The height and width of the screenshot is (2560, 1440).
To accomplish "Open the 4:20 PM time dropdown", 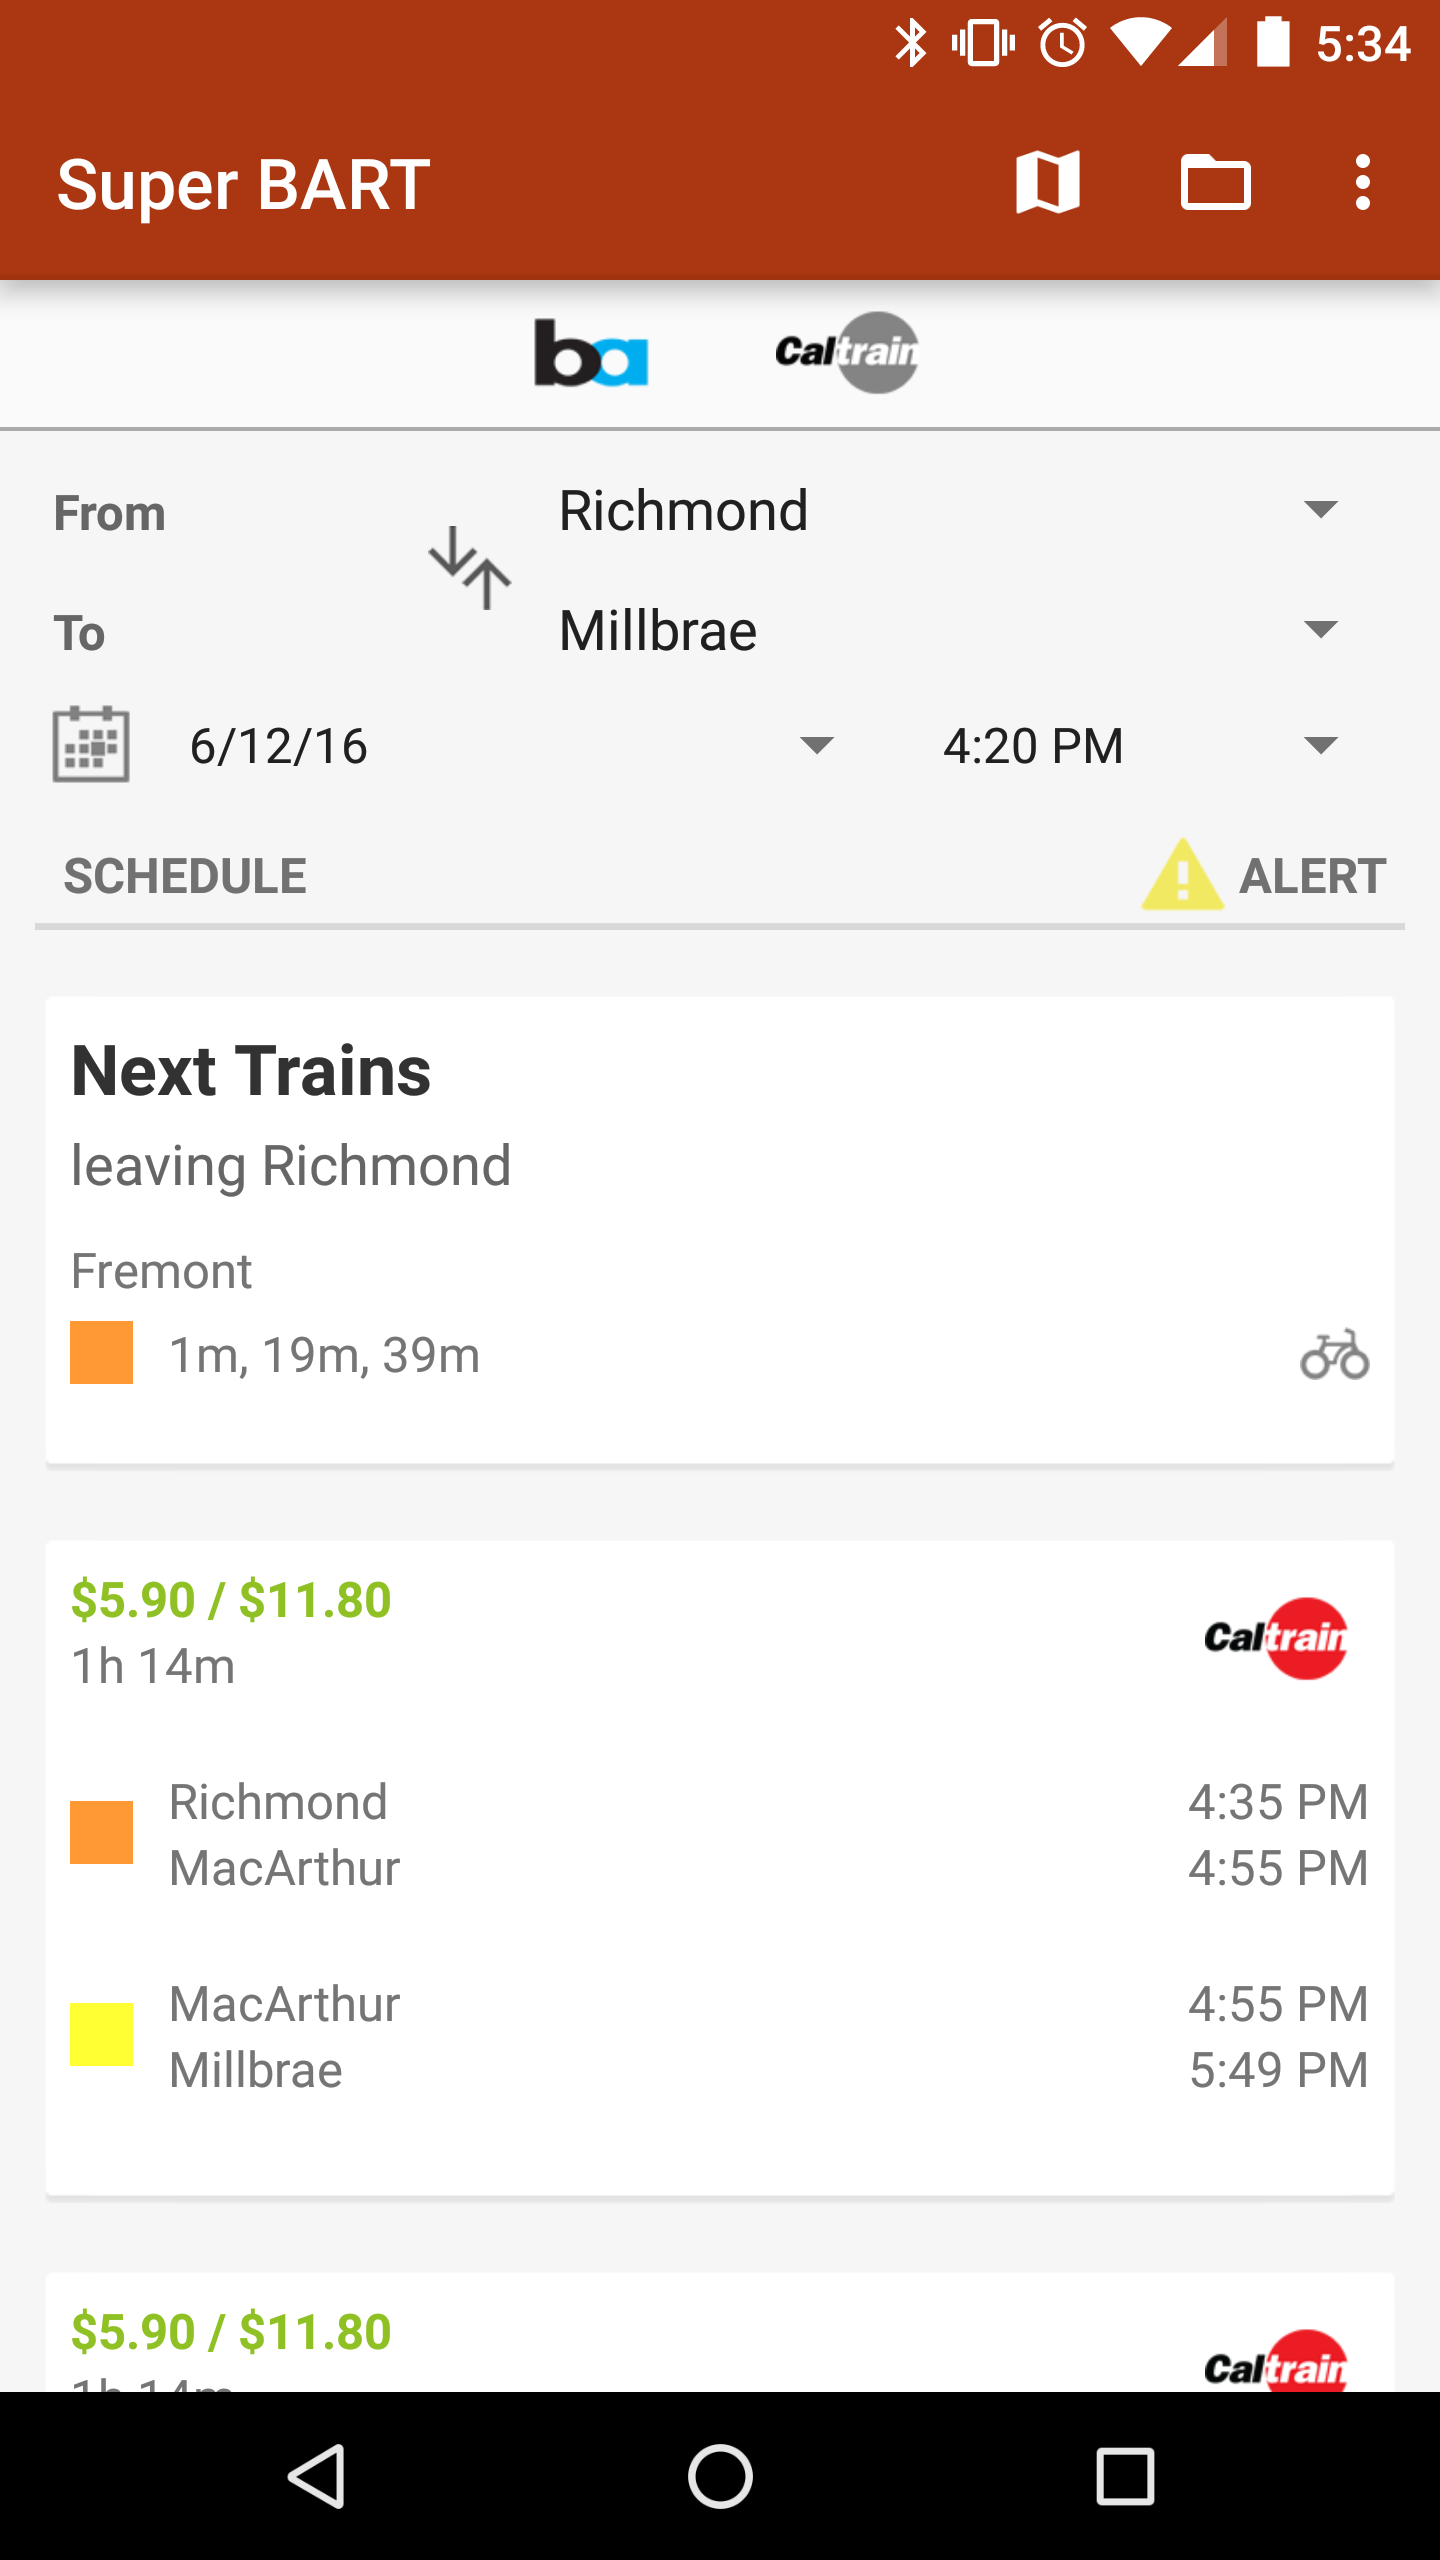I will point(1138,746).
